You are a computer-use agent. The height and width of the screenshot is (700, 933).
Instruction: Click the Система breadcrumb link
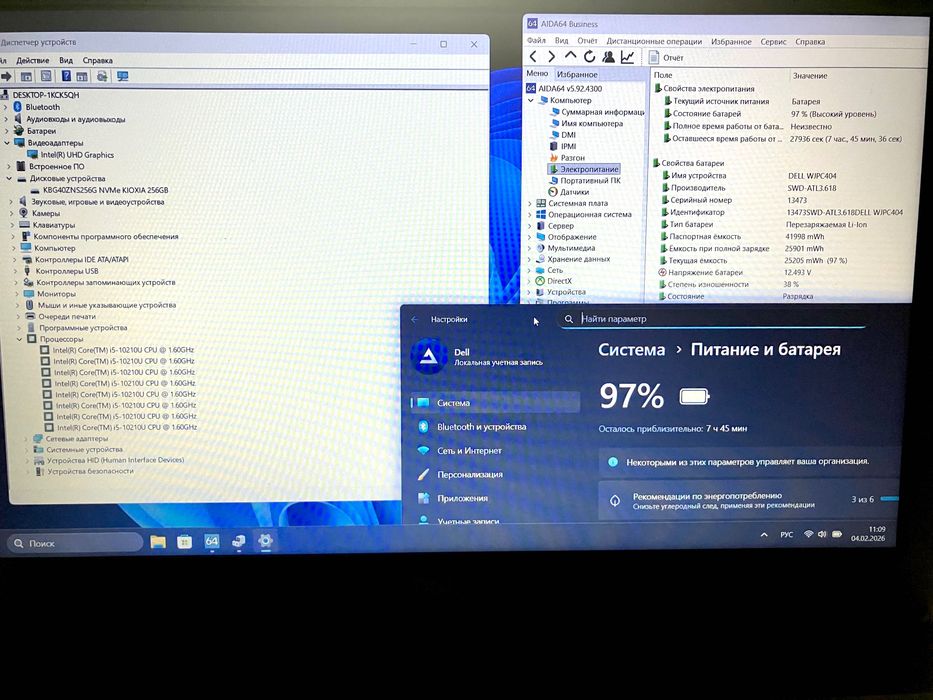631,349
